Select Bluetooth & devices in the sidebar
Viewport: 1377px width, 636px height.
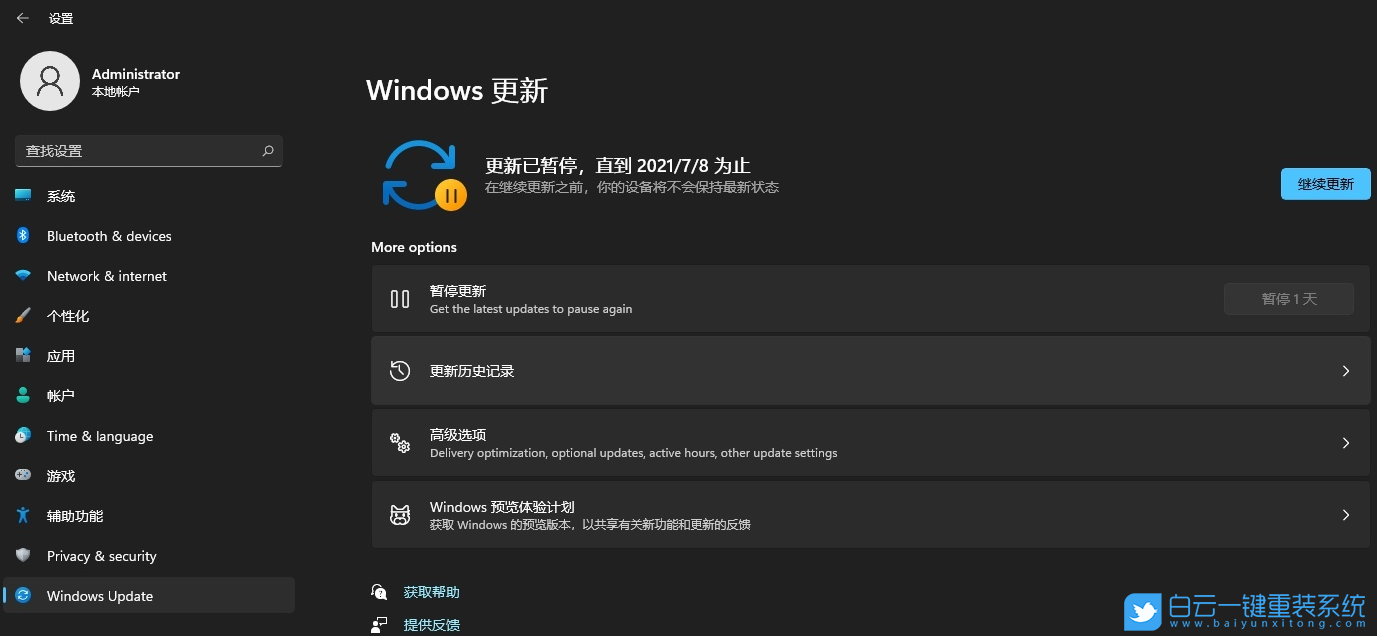point(109,235)
